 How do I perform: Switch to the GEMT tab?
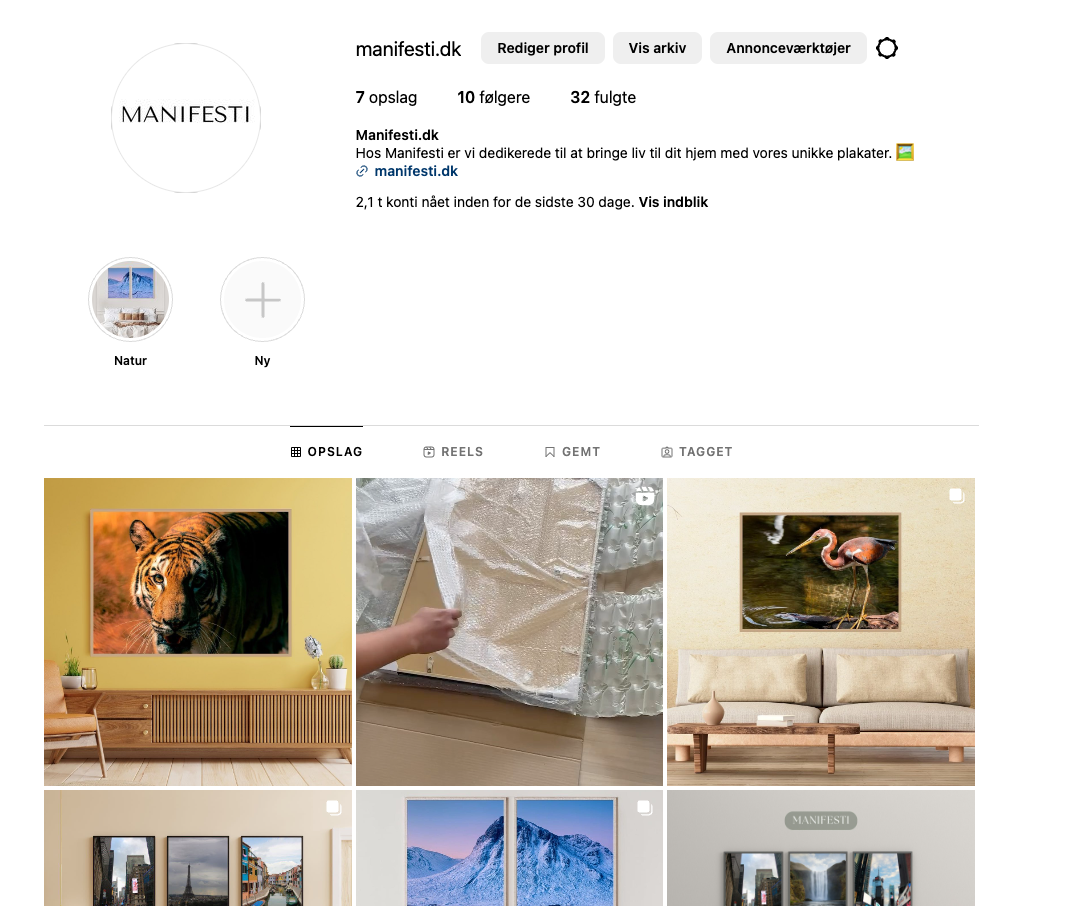[x=572, y=452]
